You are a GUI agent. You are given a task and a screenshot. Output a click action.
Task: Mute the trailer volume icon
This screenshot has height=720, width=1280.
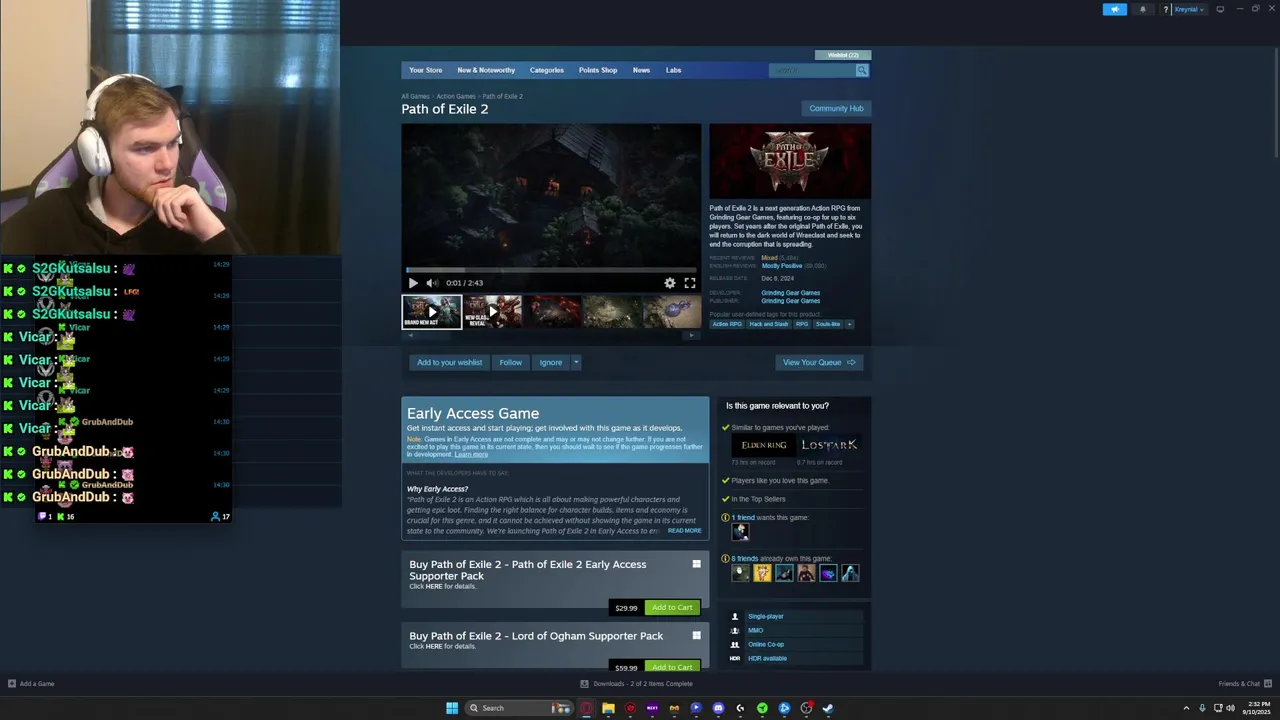(432, 283)
